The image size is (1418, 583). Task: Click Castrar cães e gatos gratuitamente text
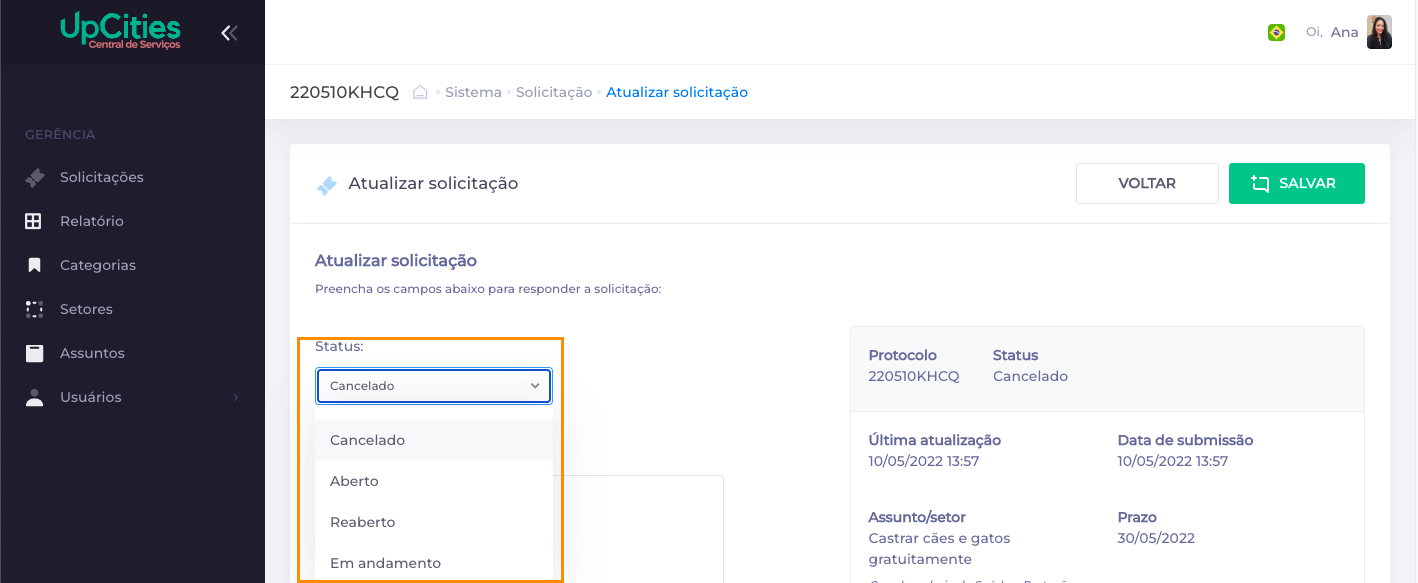coord(940,548)
